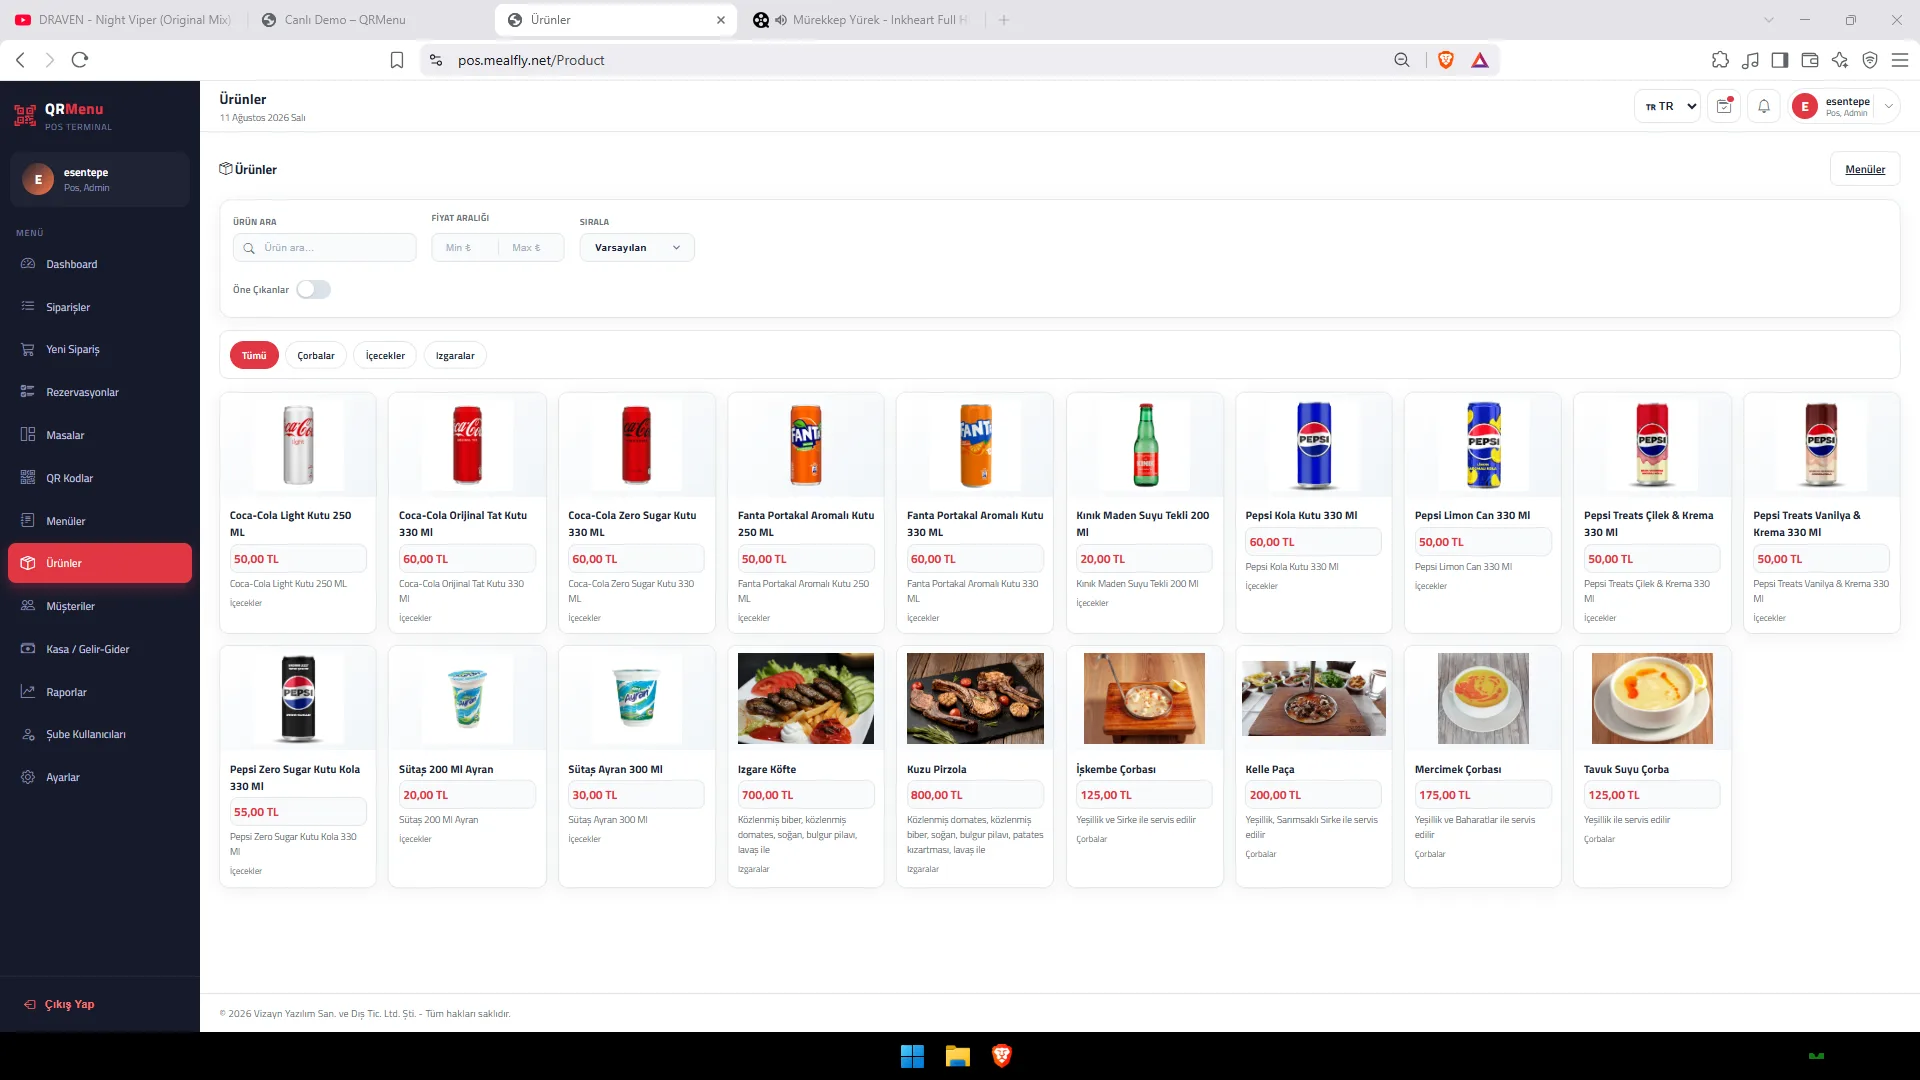This screenshot has width=1920, height=1080.
Task: Select Coca-Cola Light Kutu 250 ML title
Action: [291, 524]
